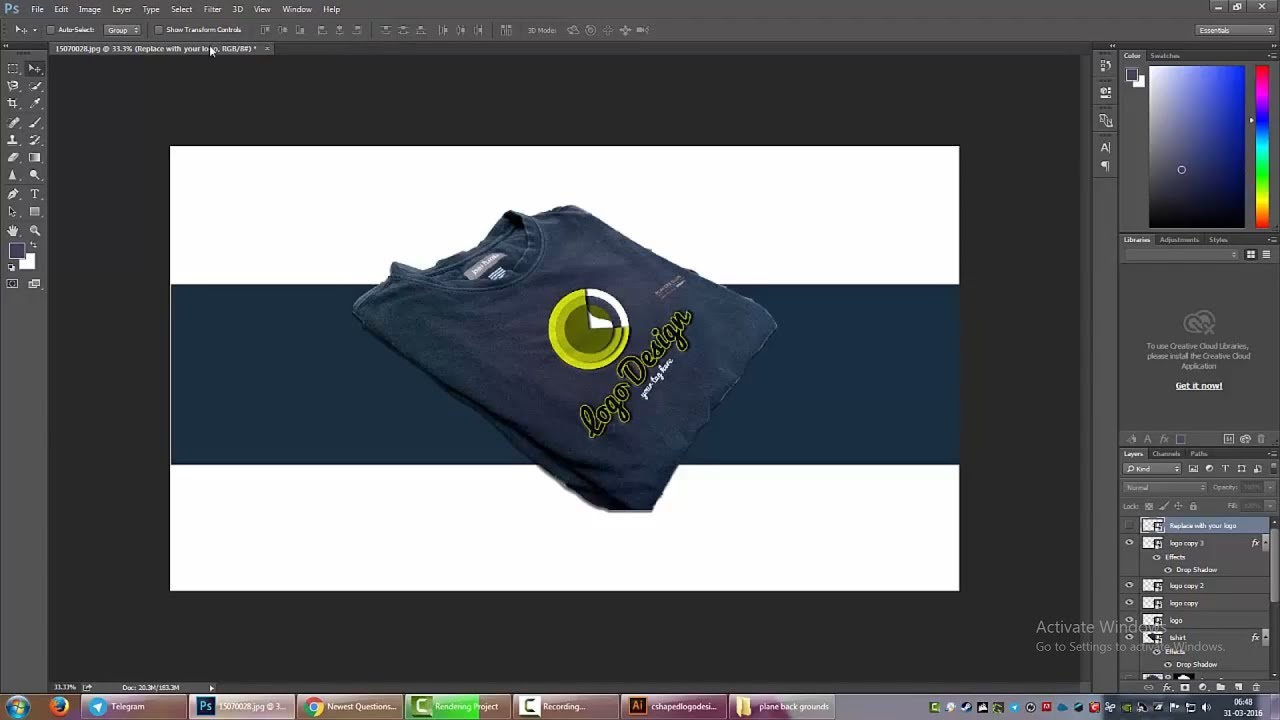Open the layer filter Kind dropdown
Viewport: 1280px width, 720px height.
click(x=1153, y=469)
